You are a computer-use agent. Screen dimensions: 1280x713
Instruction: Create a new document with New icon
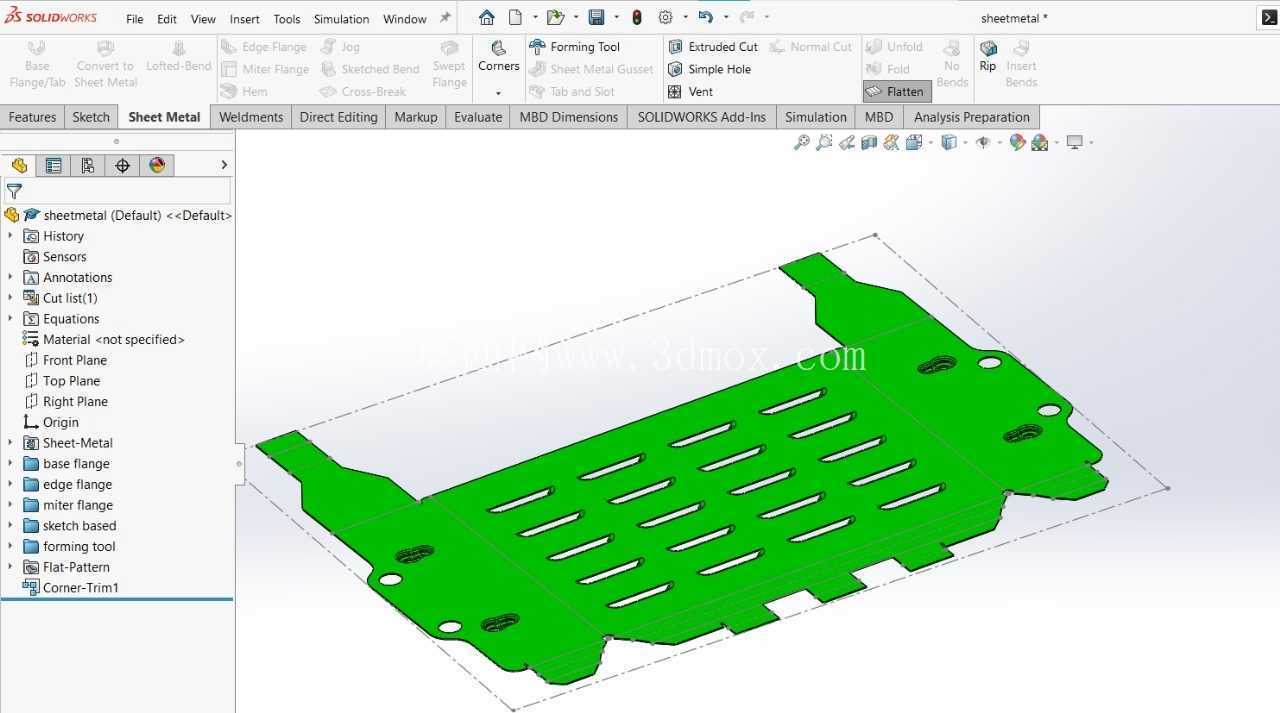pos(515,17)
